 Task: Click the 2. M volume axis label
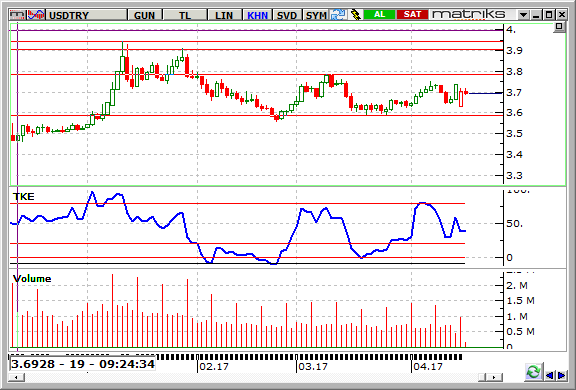coord(516,285)
